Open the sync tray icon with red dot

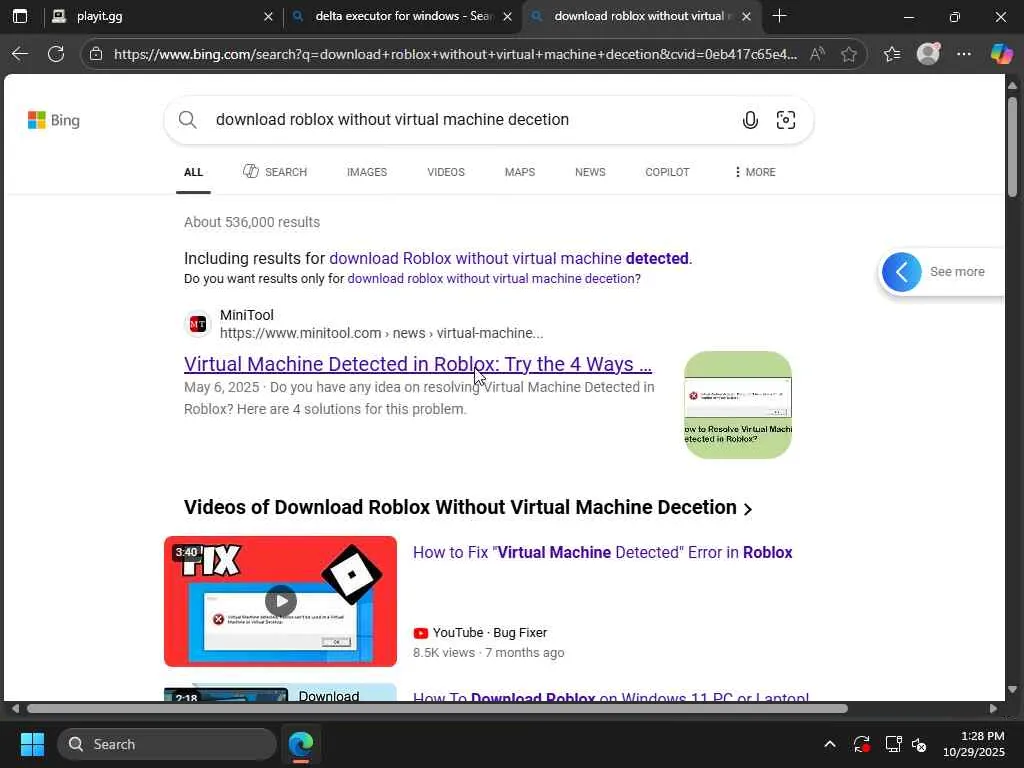861,744
